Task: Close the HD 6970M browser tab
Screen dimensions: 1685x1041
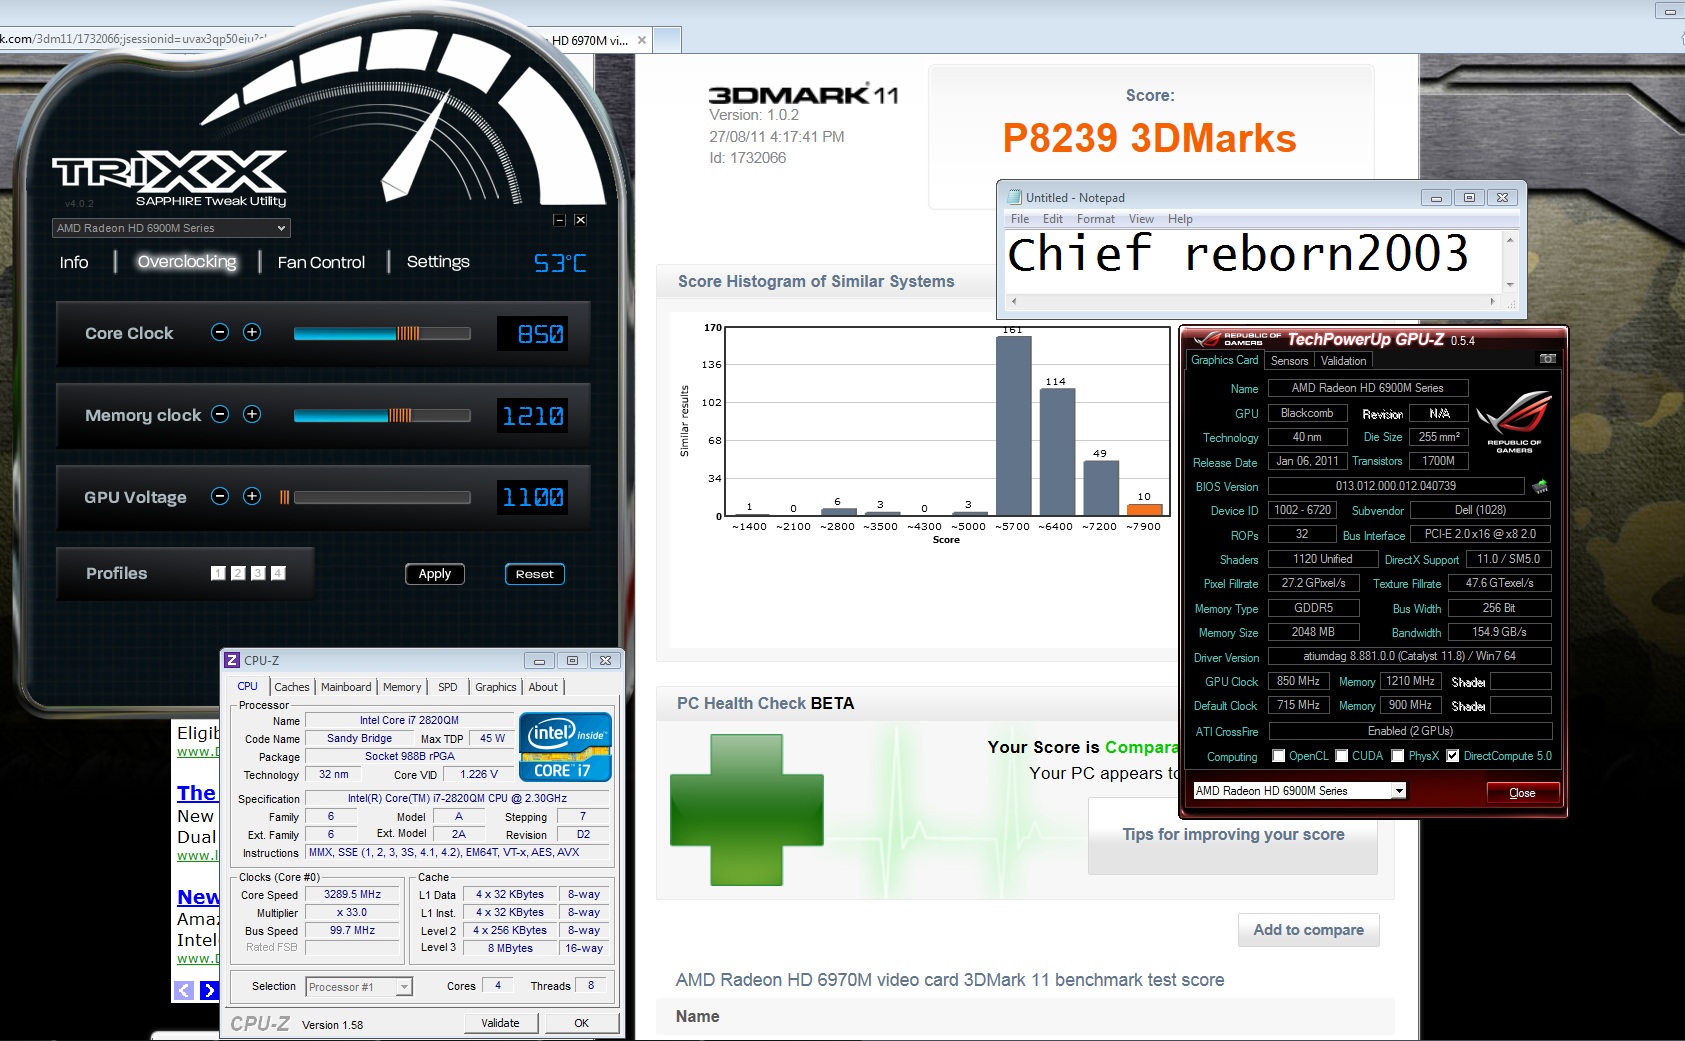Action: tap(642, 41)
